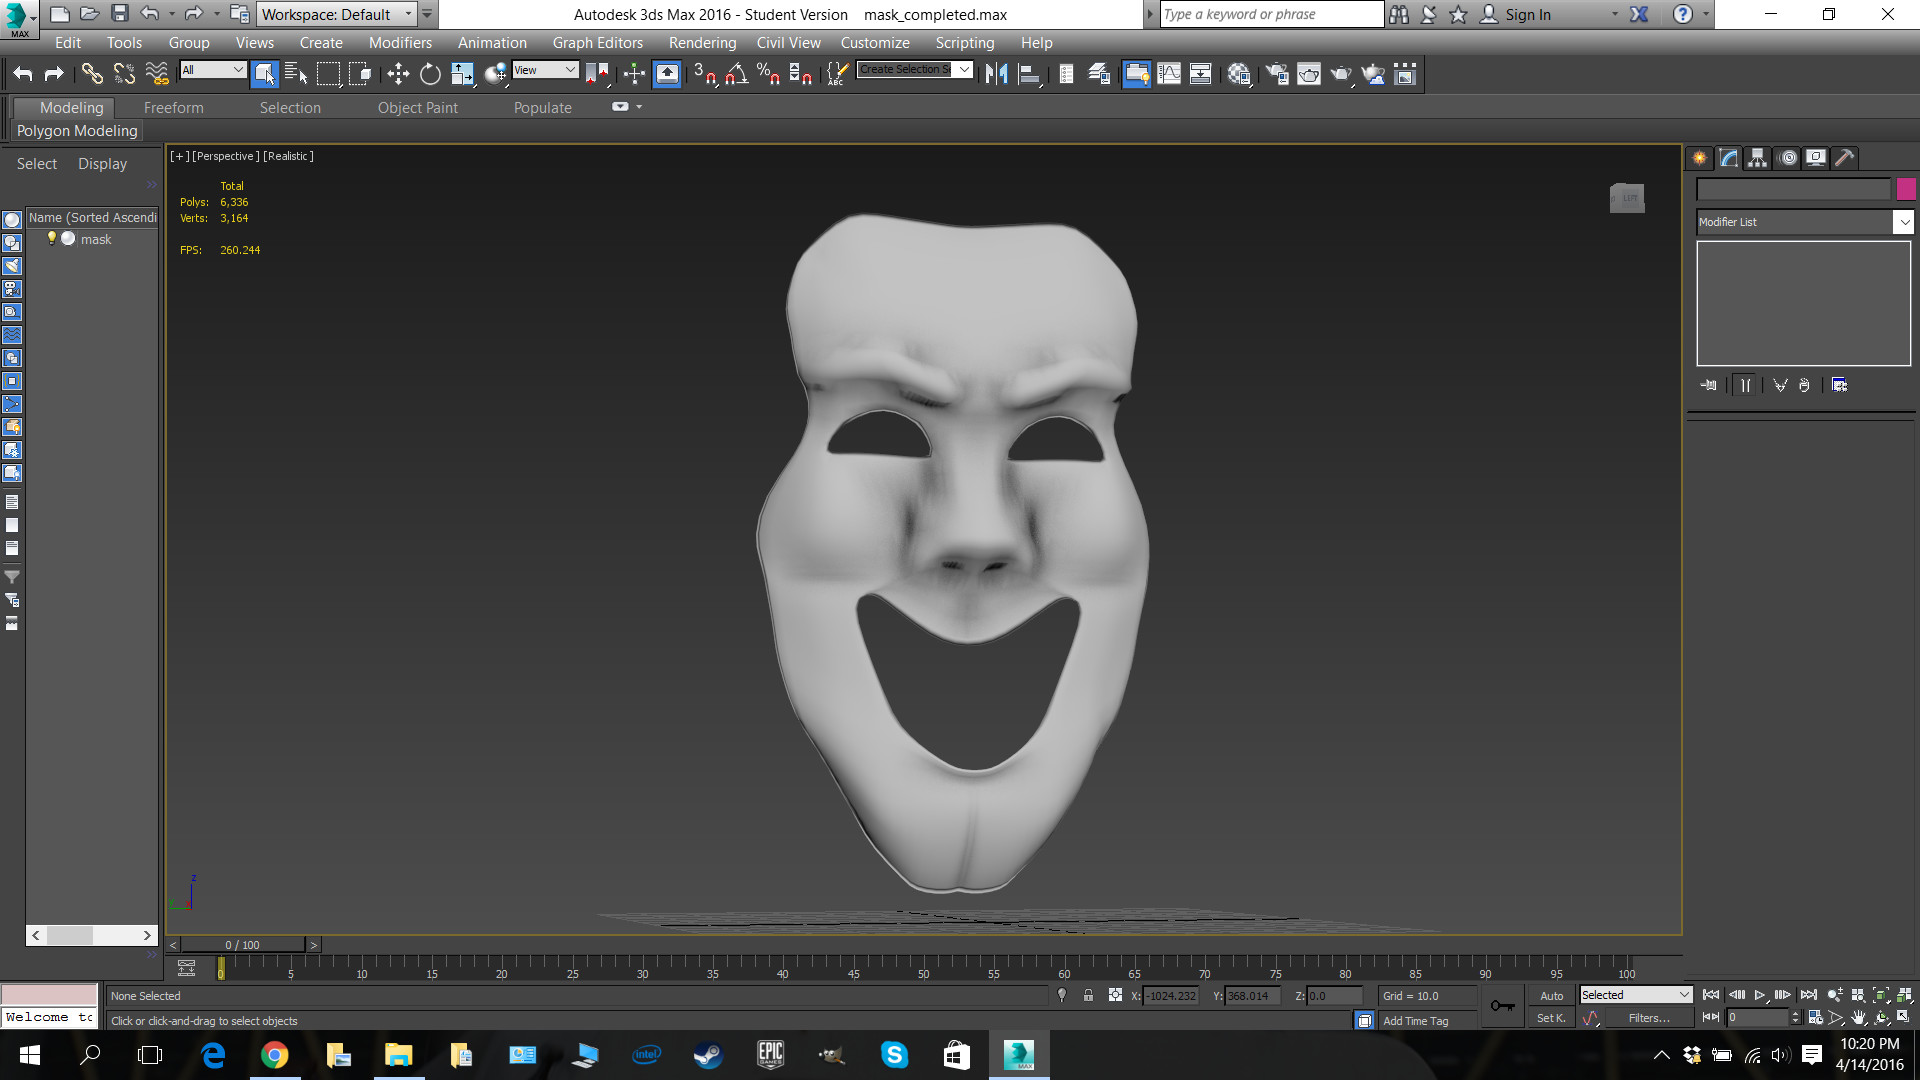Switch to the Modify panel icon
The height and width of the screenshot is (1080, 1920).
pyautogui.click(x=1729, y=158)
